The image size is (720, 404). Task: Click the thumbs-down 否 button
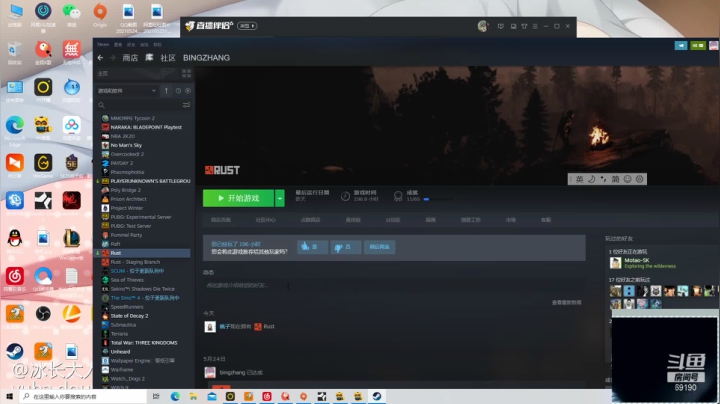click(345, 247)
